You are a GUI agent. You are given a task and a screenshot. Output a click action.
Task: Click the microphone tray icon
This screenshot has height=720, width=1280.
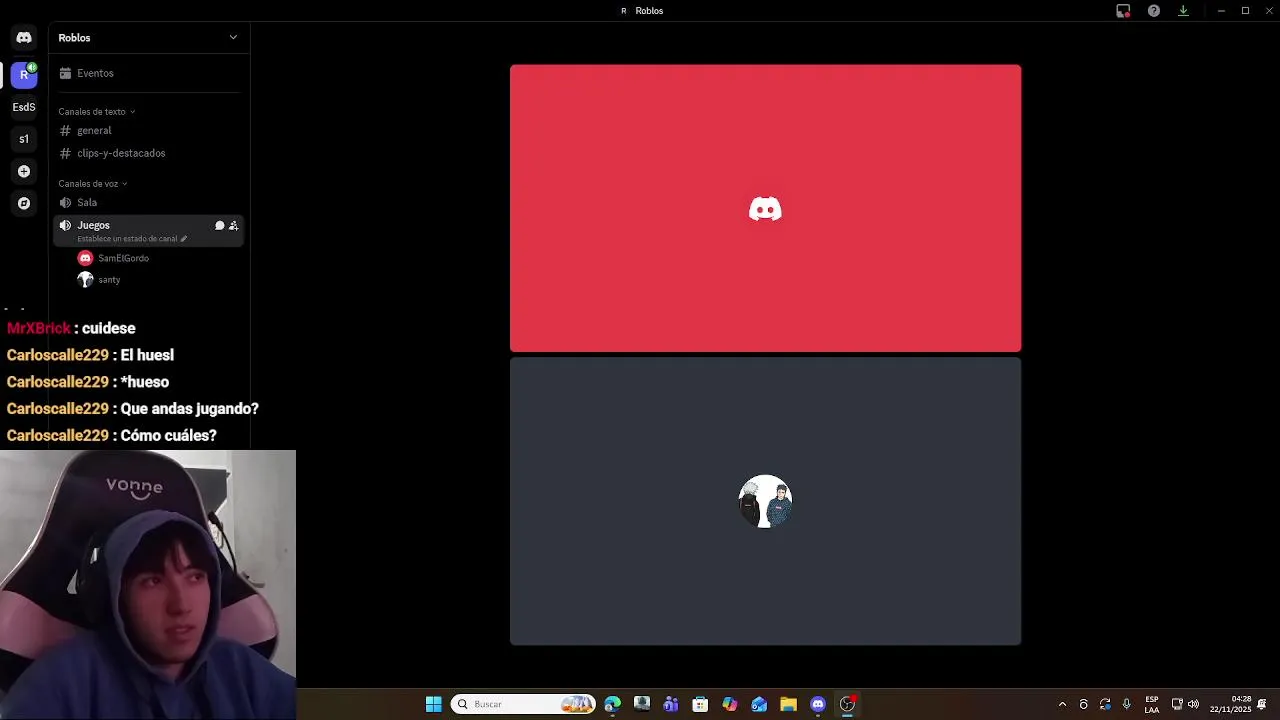tap(1127, 704)
